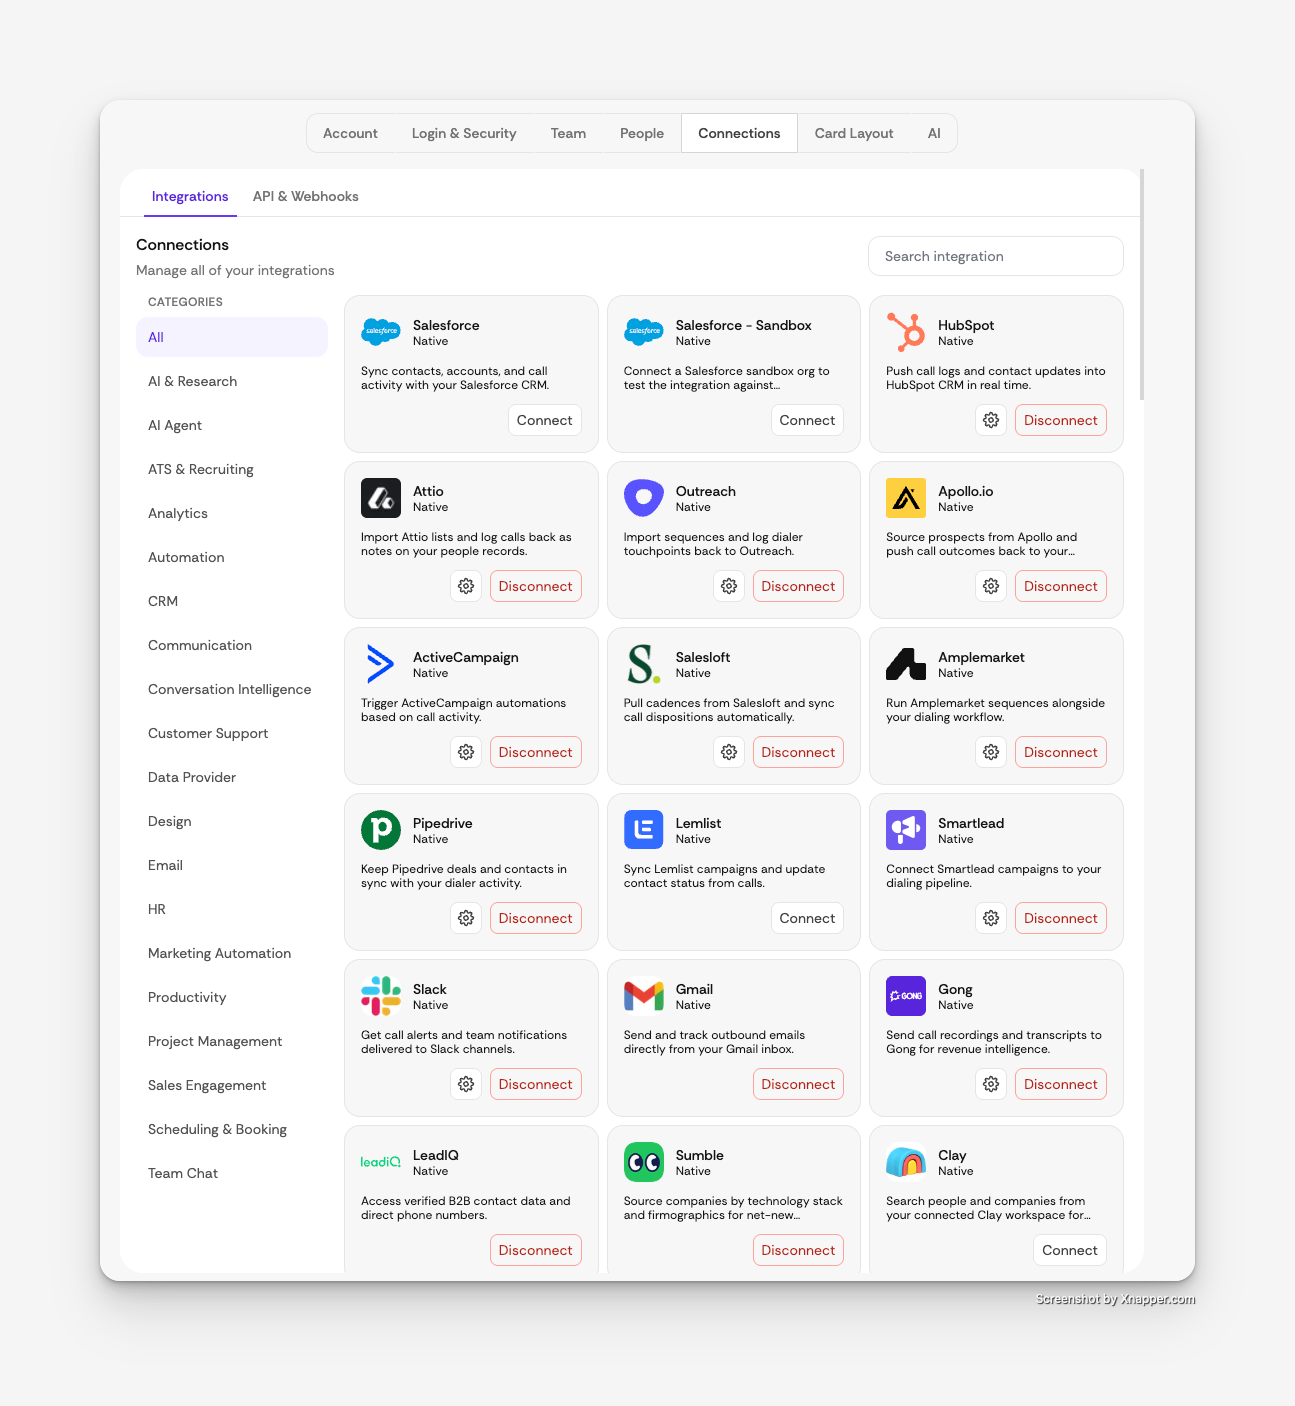Open the People tab
The width and height of the screenshot is (1295, 1406).
[642, 133]
